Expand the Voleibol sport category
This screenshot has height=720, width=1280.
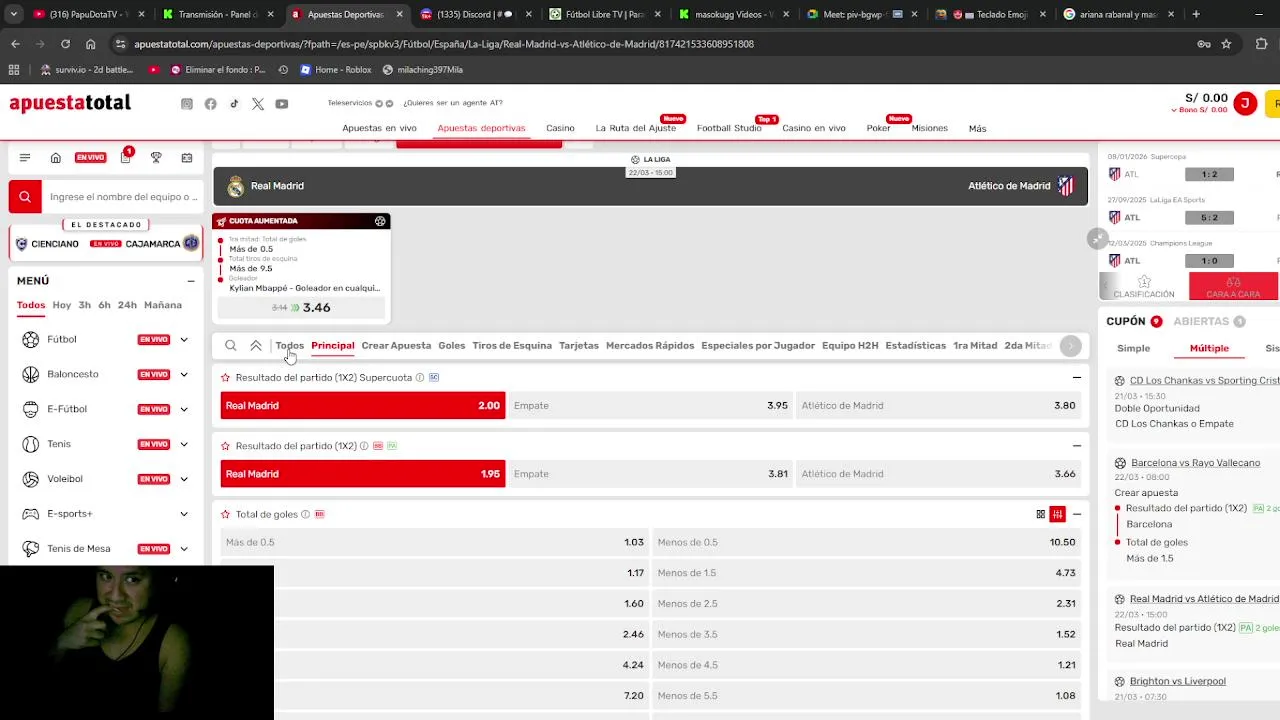[x=184, y=479]
